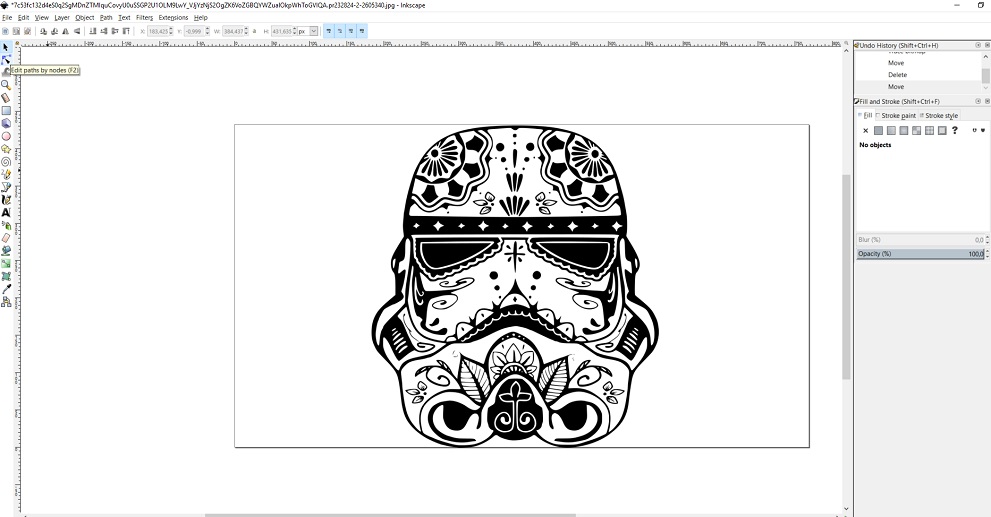The width and height of the screenshot is (991, 517).
Task: Select the Spiral tool
Action: 6,162
